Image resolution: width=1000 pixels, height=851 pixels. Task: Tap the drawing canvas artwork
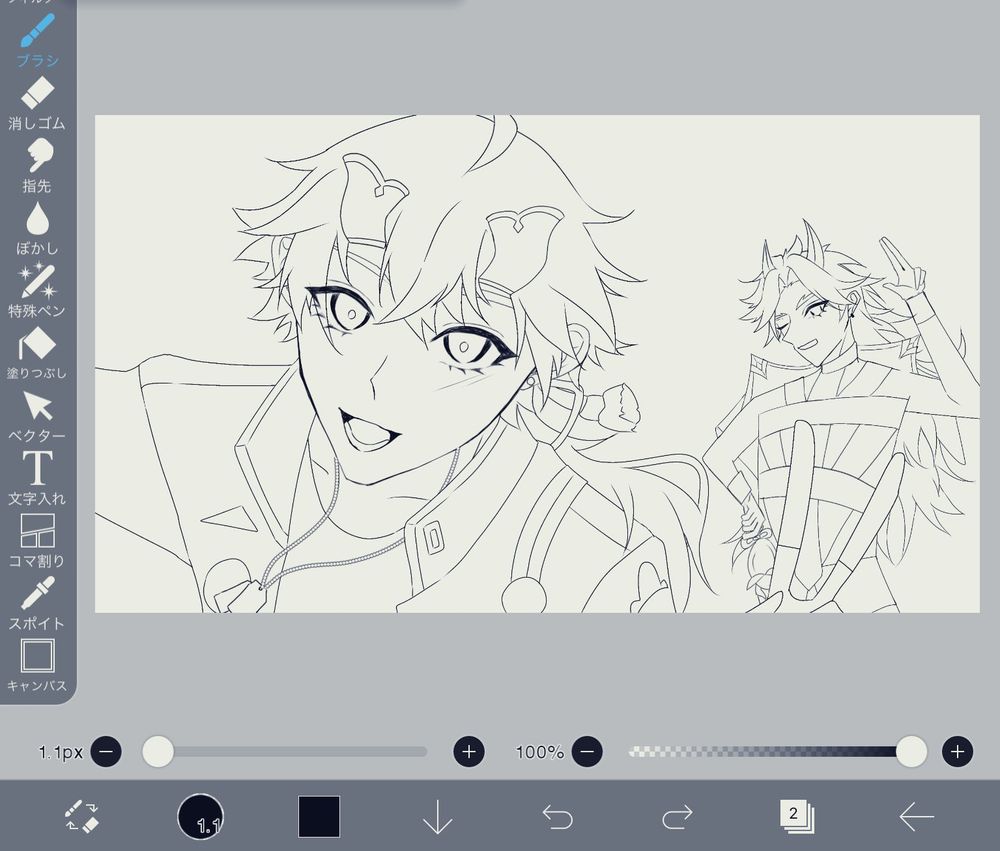[x=537, y=364]
